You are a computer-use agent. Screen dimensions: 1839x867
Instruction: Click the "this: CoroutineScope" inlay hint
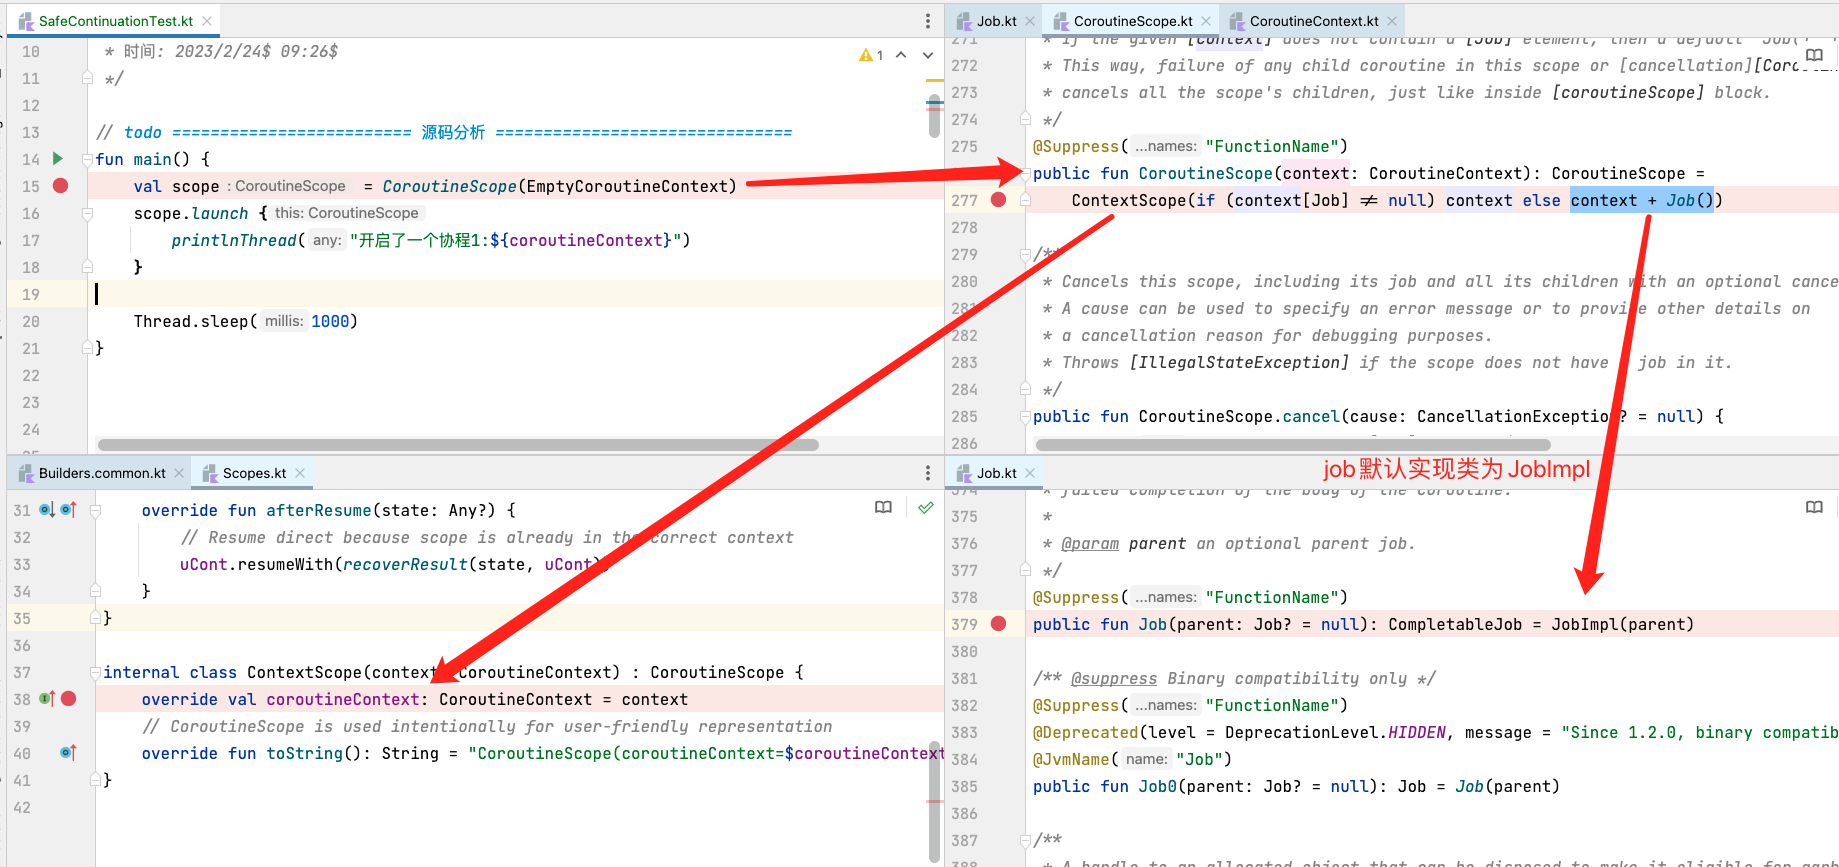tap(347, 213)
